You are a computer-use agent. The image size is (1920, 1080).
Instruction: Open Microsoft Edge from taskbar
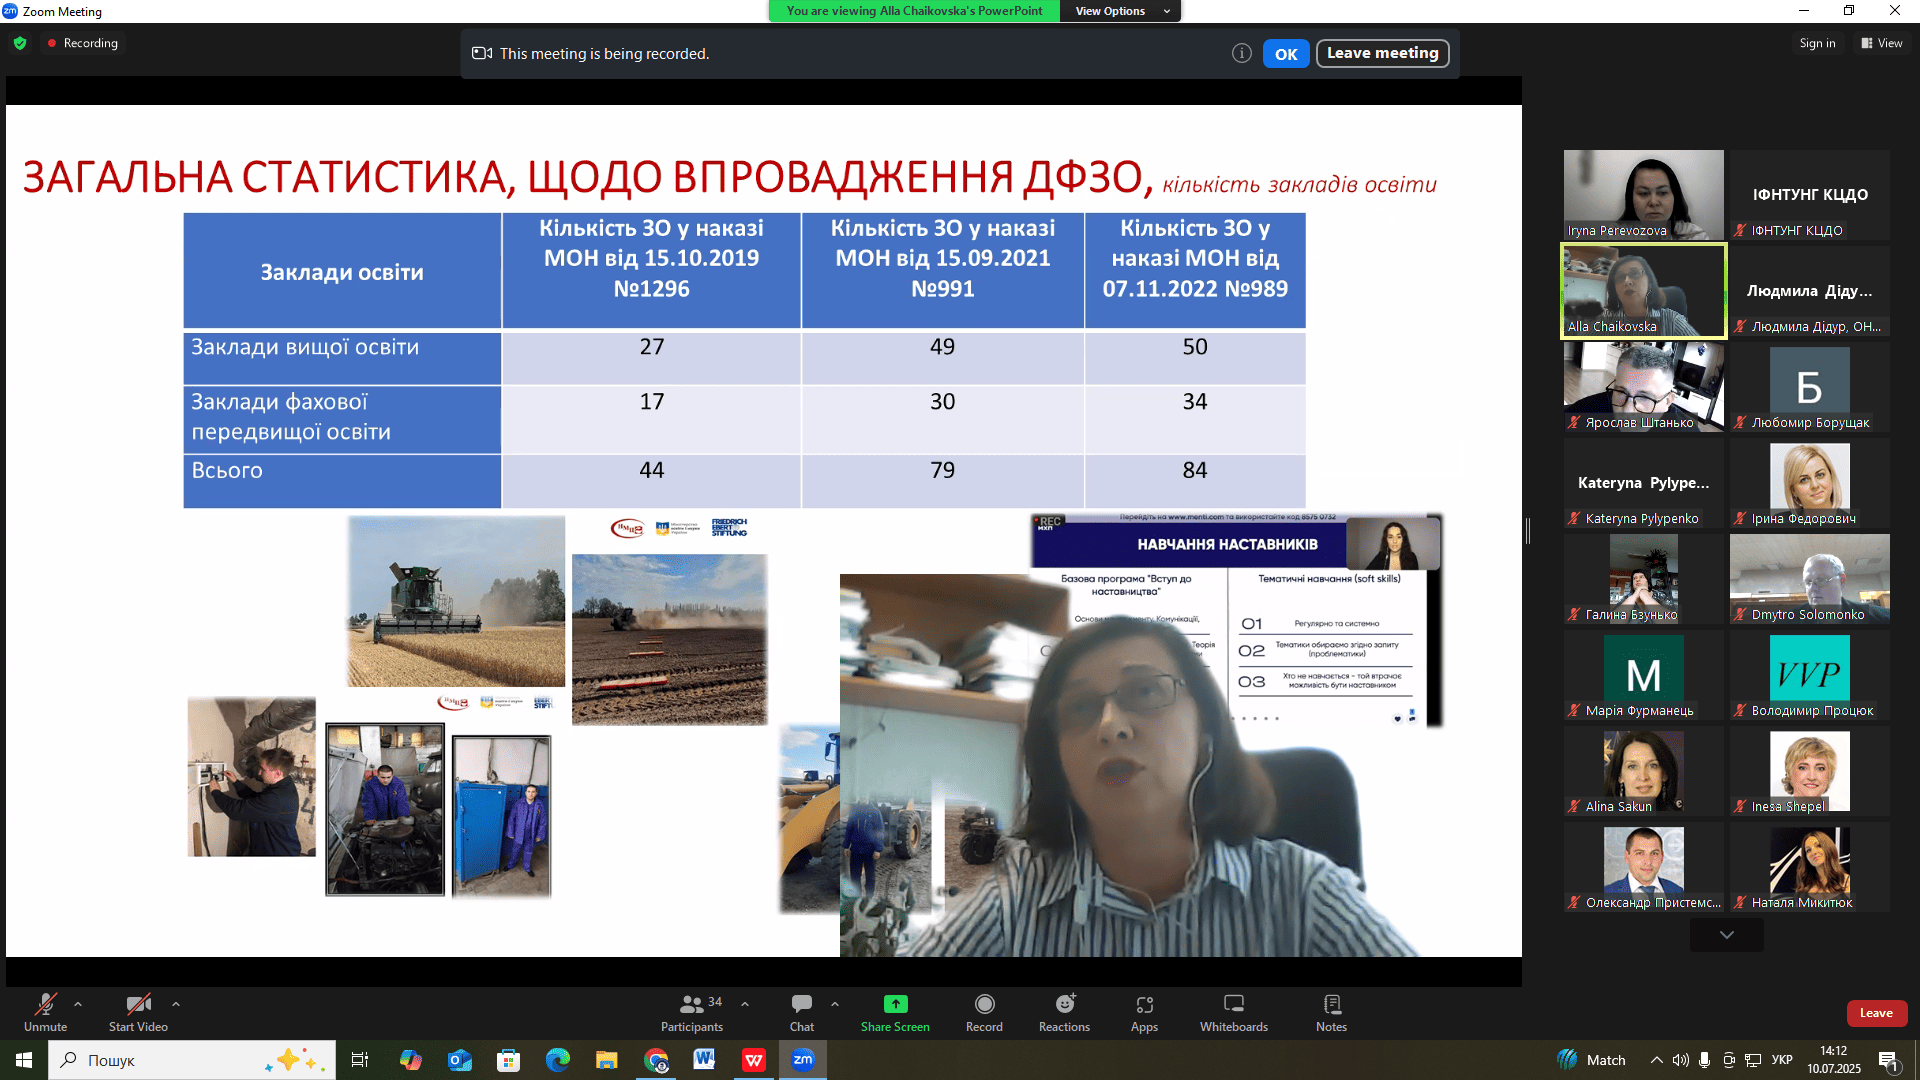(x=557, y=1060)
